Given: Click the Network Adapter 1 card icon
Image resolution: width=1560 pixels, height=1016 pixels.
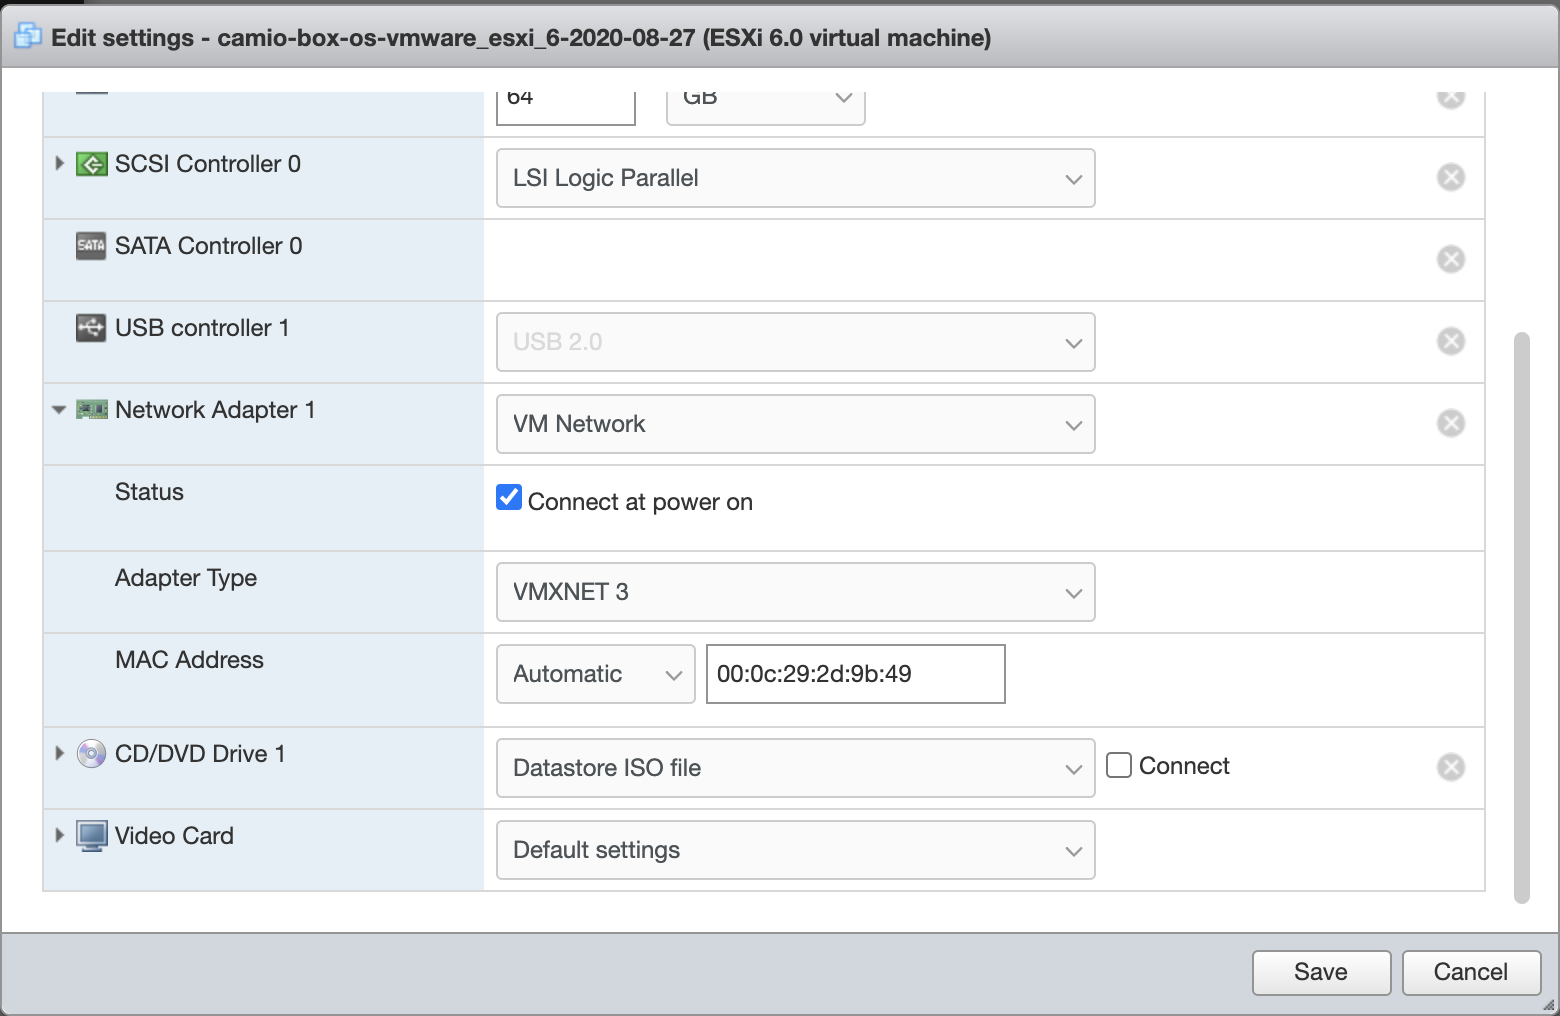Looking at the screenshot, I should tap(91, 410).
